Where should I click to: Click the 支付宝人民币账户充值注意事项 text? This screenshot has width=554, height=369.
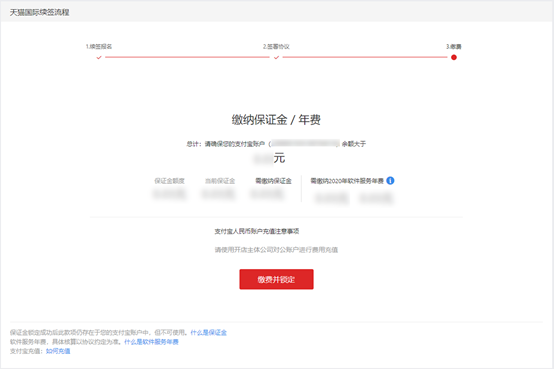coord(257,231)
